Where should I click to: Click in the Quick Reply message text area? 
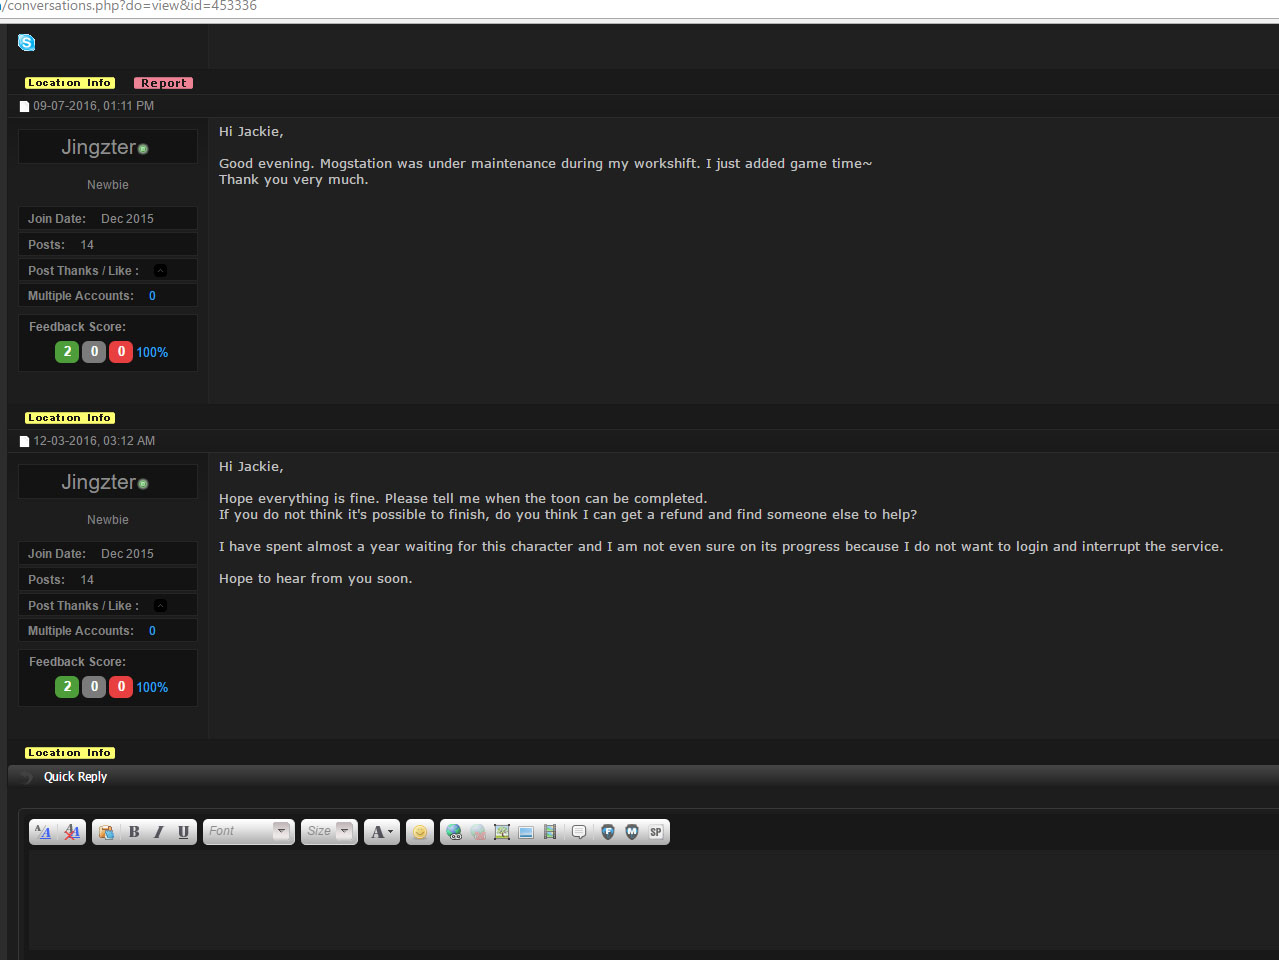click(x=654, y=899)
